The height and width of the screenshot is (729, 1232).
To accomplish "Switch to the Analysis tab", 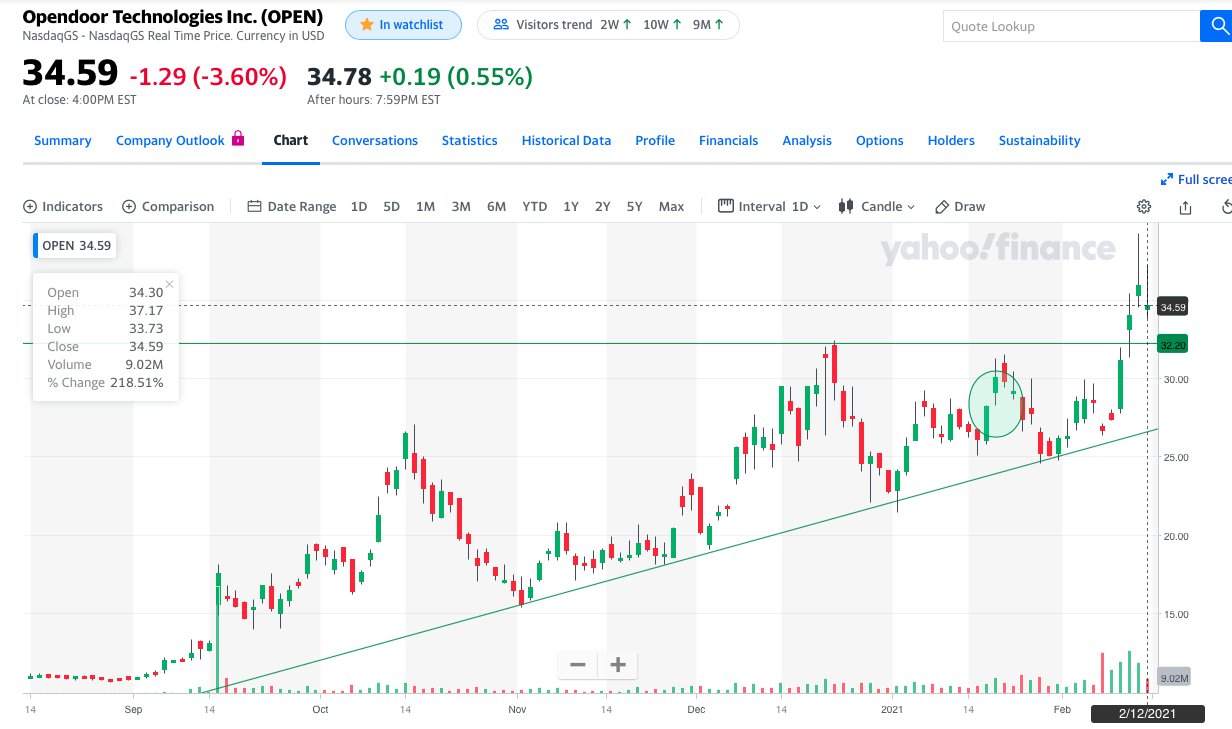I will coord(807,141).
